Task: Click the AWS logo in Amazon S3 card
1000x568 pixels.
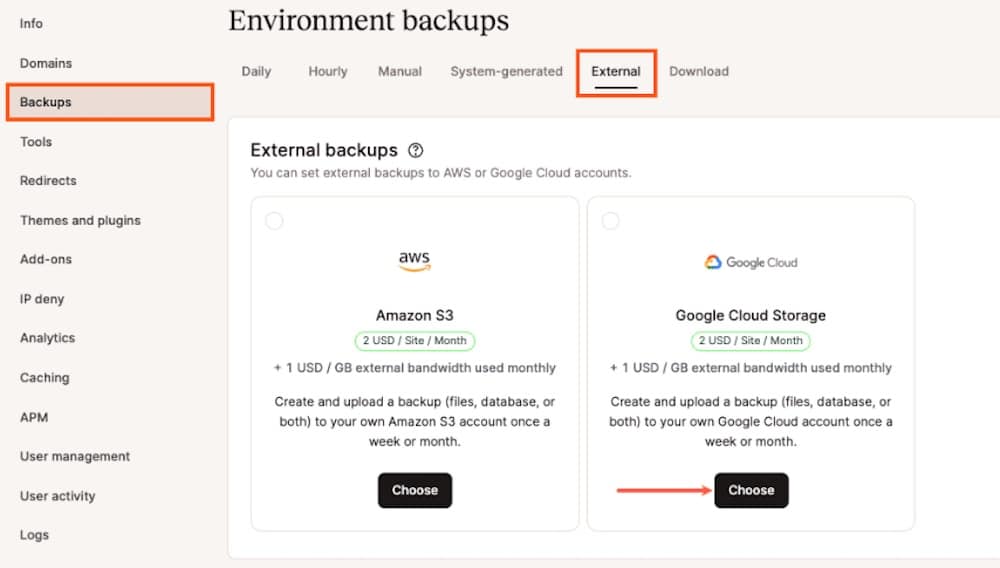Action: click(x=414, y=261)
